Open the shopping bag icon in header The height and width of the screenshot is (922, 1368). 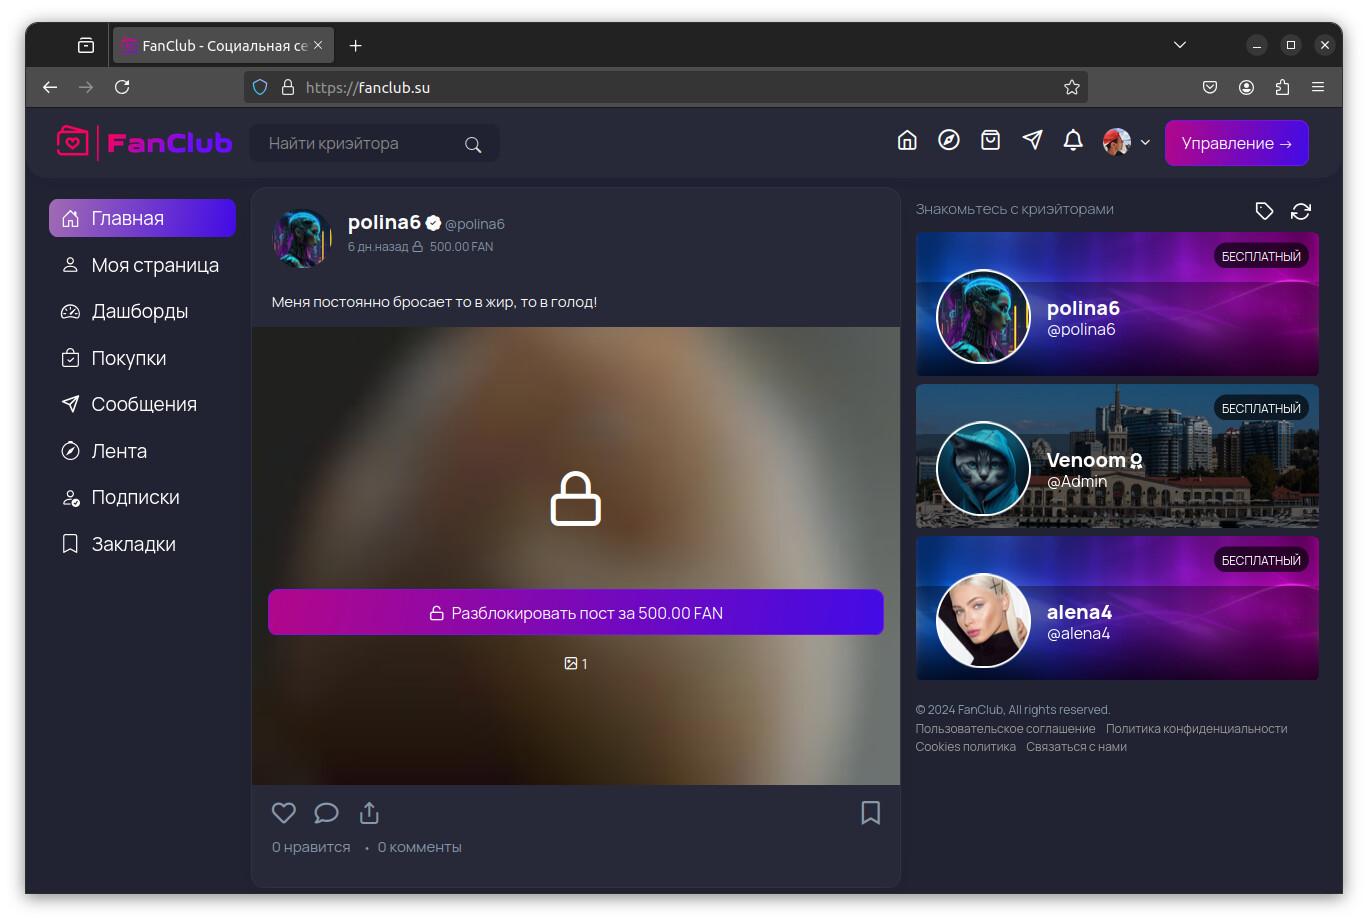[990, 140]
